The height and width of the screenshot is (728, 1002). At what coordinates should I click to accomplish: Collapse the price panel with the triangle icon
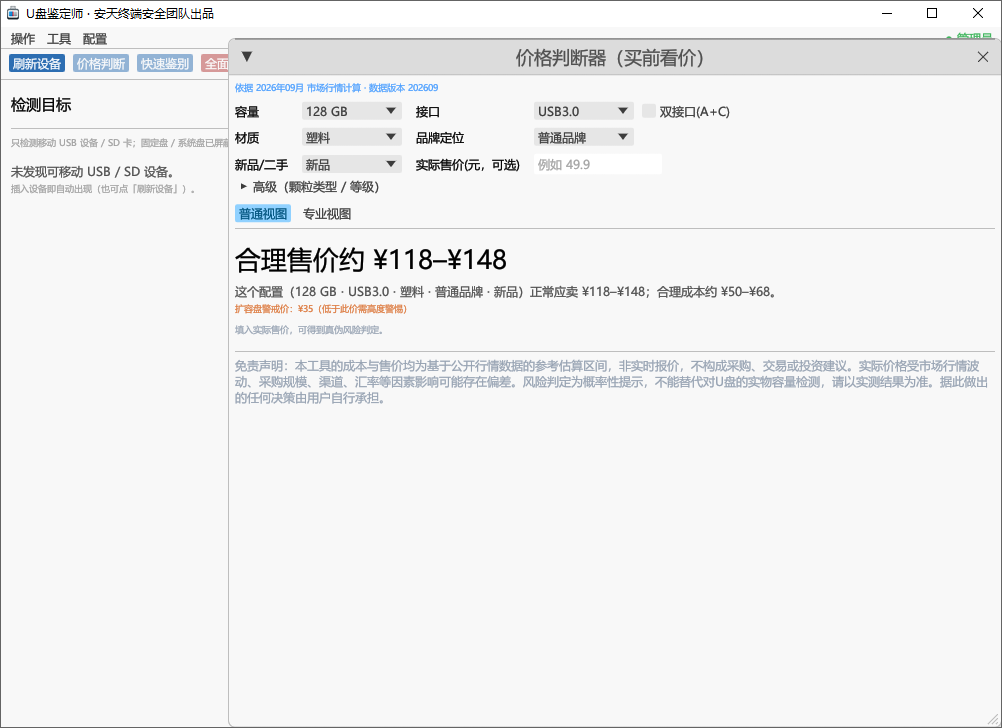(x=247, y=57)
